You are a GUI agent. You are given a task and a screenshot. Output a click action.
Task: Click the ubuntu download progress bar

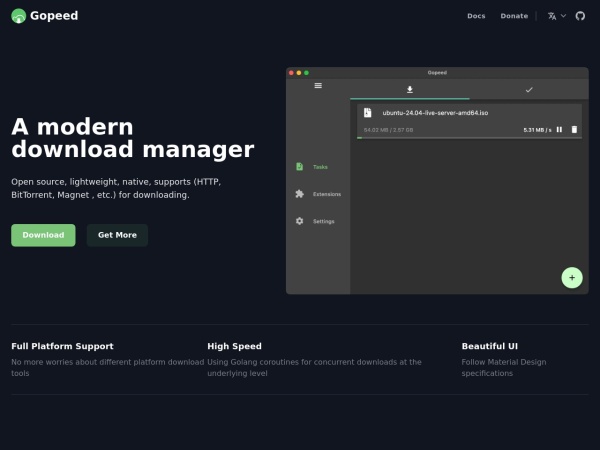pos(469,137)
